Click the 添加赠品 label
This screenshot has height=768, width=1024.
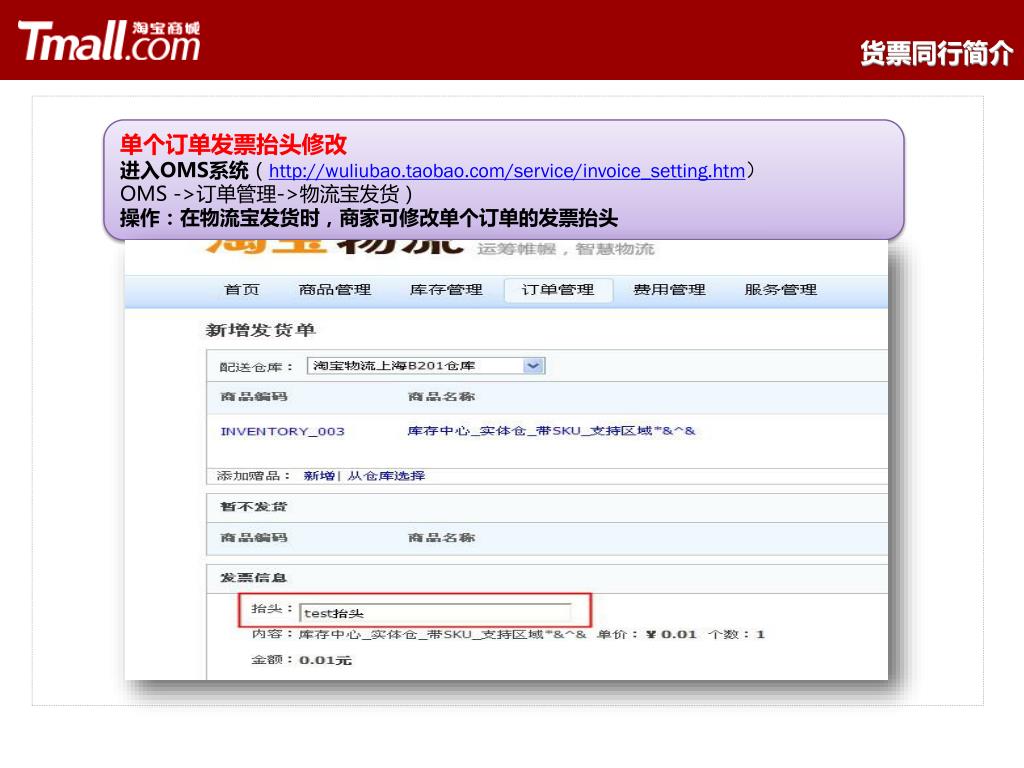253,475
